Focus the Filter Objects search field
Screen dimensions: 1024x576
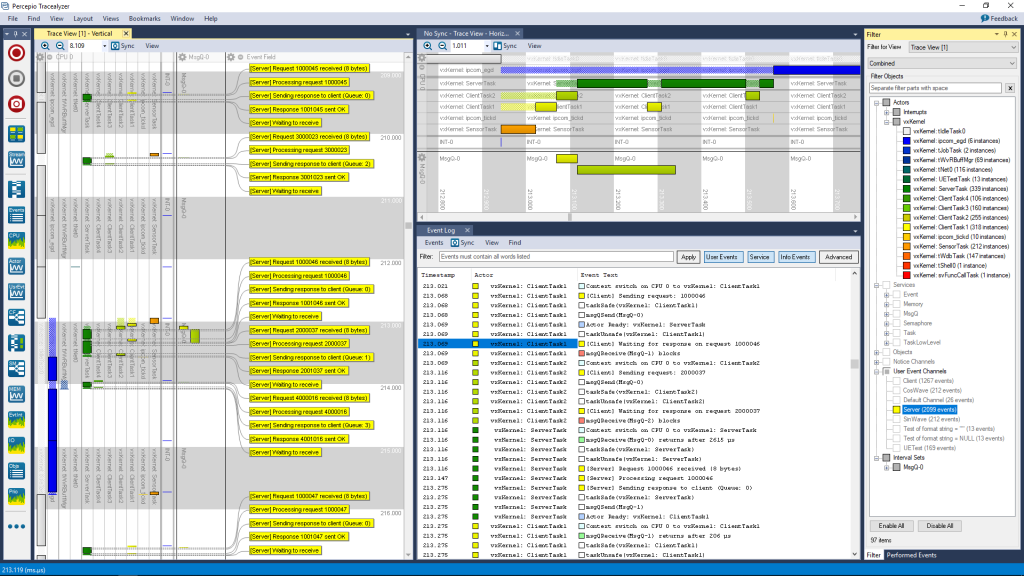point(935,88)
